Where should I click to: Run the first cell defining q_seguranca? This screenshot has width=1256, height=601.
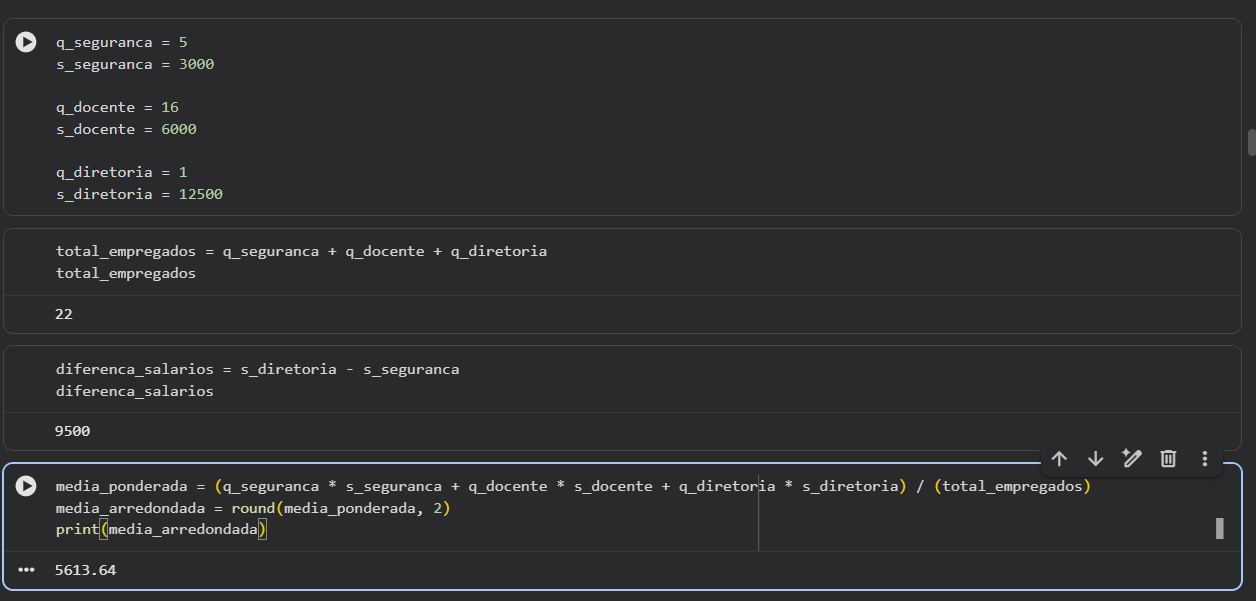tap(26, 42)
